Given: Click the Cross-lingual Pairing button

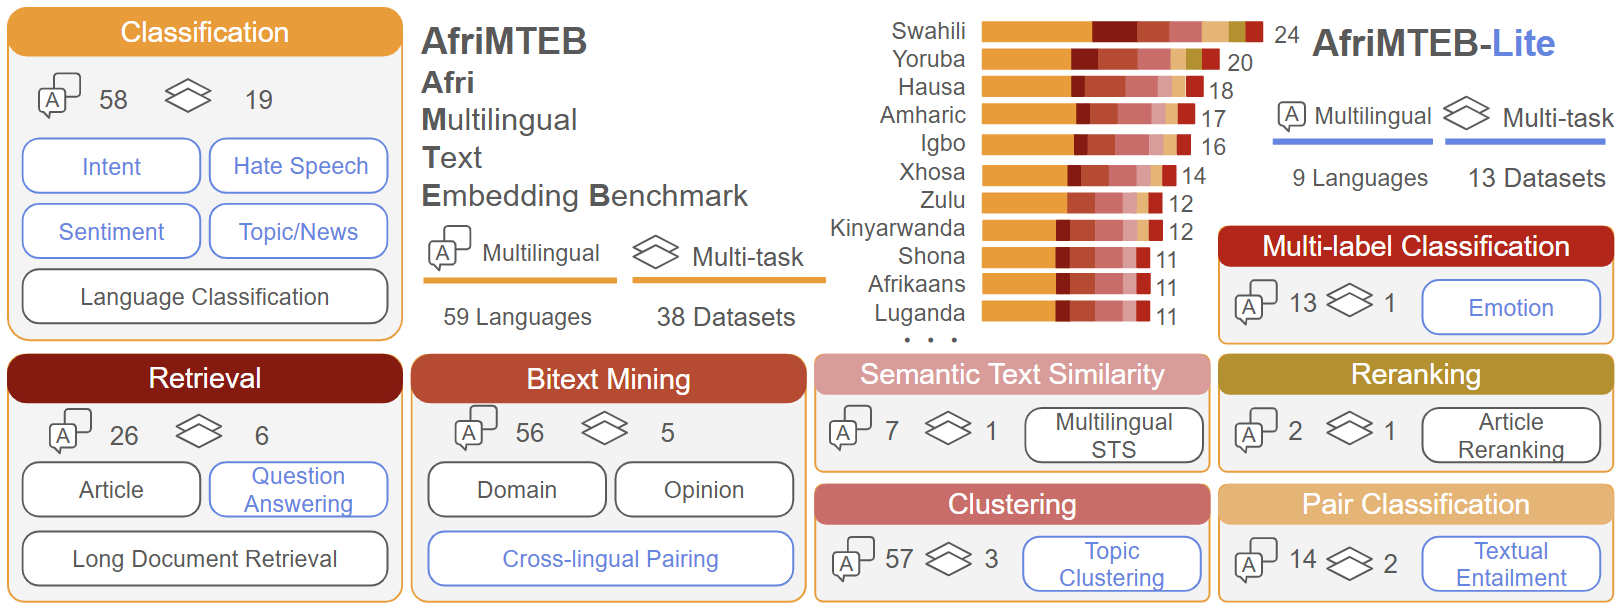Looking at the screenshot, I should [x=610, y=559].
